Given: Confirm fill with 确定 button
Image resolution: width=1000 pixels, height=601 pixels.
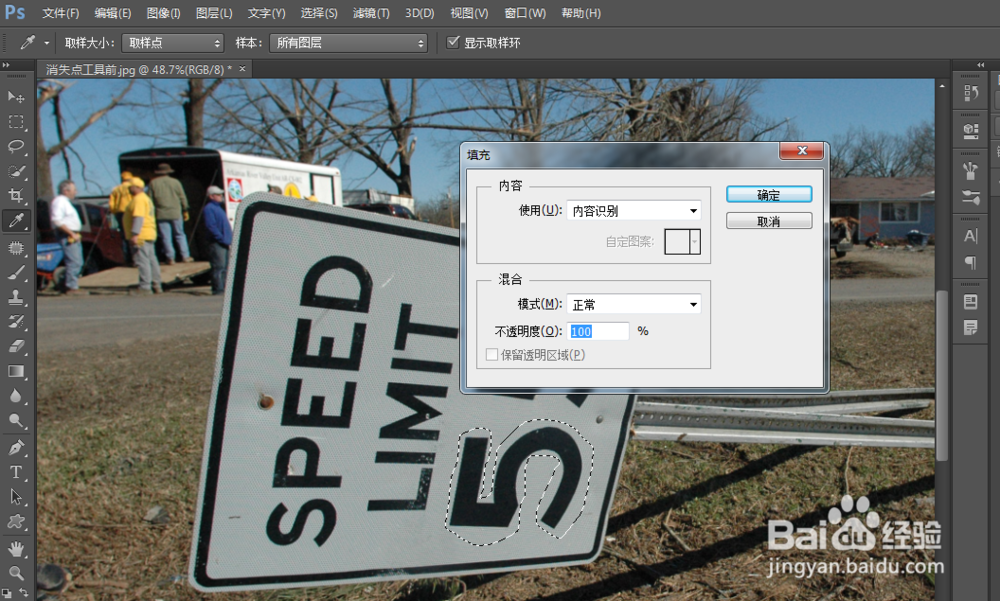Looking at the screenshot, I should coord(769,195).
